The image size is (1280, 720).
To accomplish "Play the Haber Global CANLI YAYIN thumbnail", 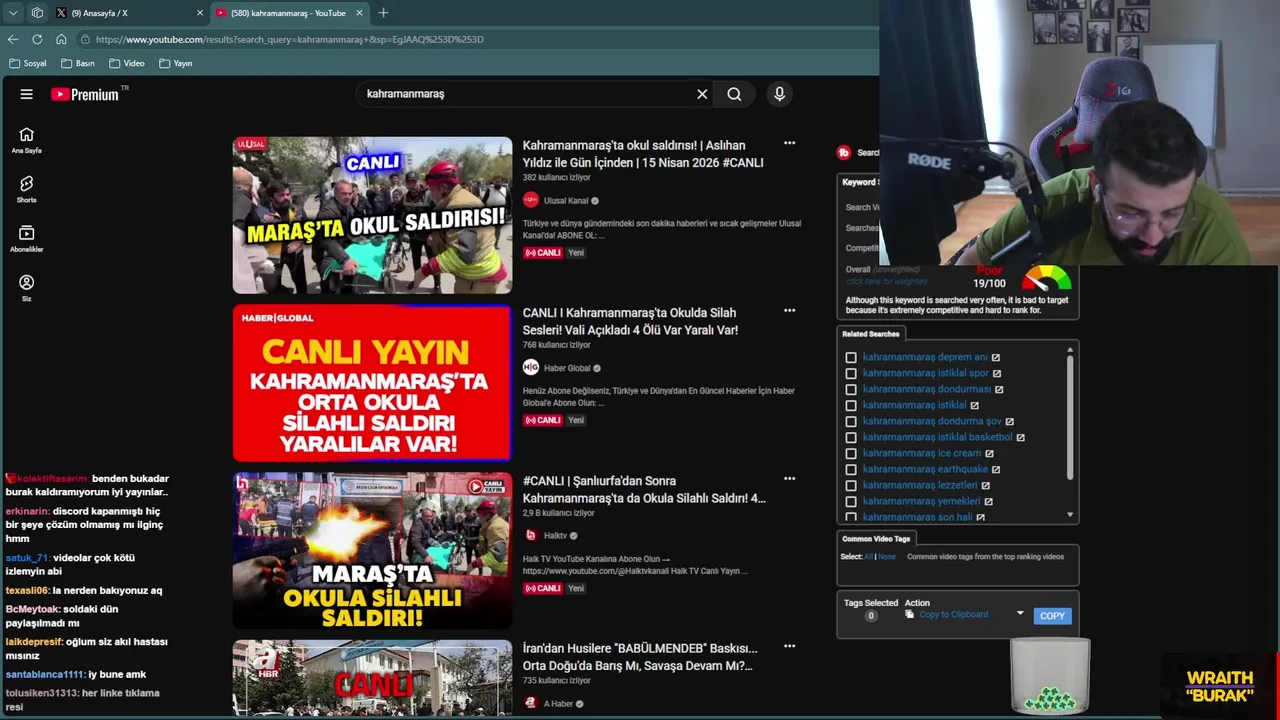I will coord(372,383).
